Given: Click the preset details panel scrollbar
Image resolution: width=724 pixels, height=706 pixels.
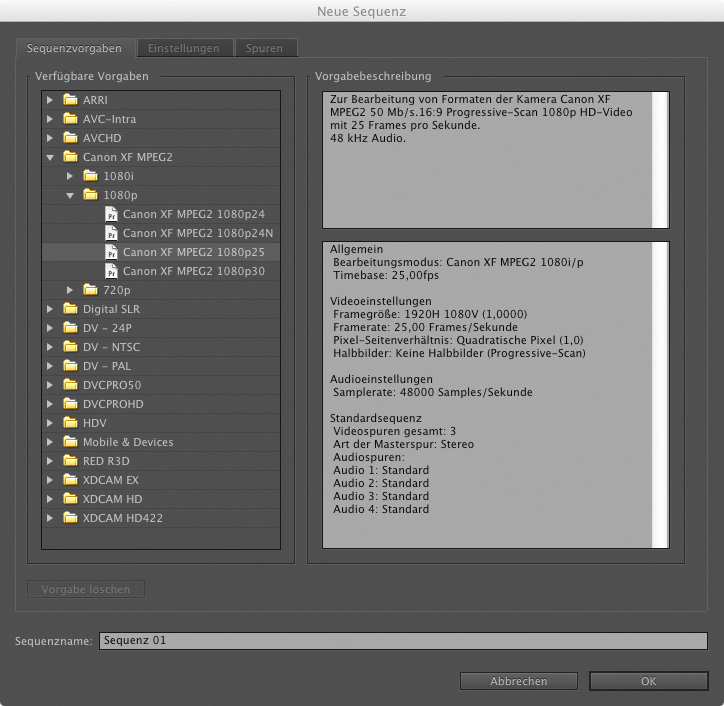Looking at the screenshot, I should 659,395.
